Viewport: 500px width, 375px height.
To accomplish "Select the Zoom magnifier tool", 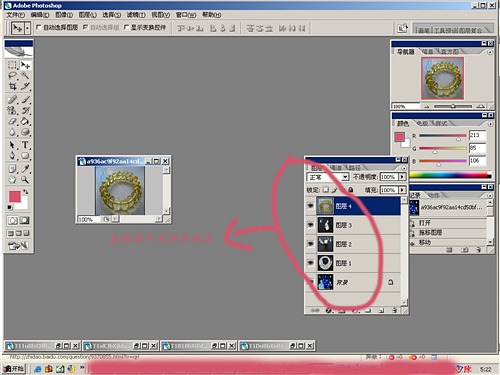I will pyautogui.click(x=25, y=180).
